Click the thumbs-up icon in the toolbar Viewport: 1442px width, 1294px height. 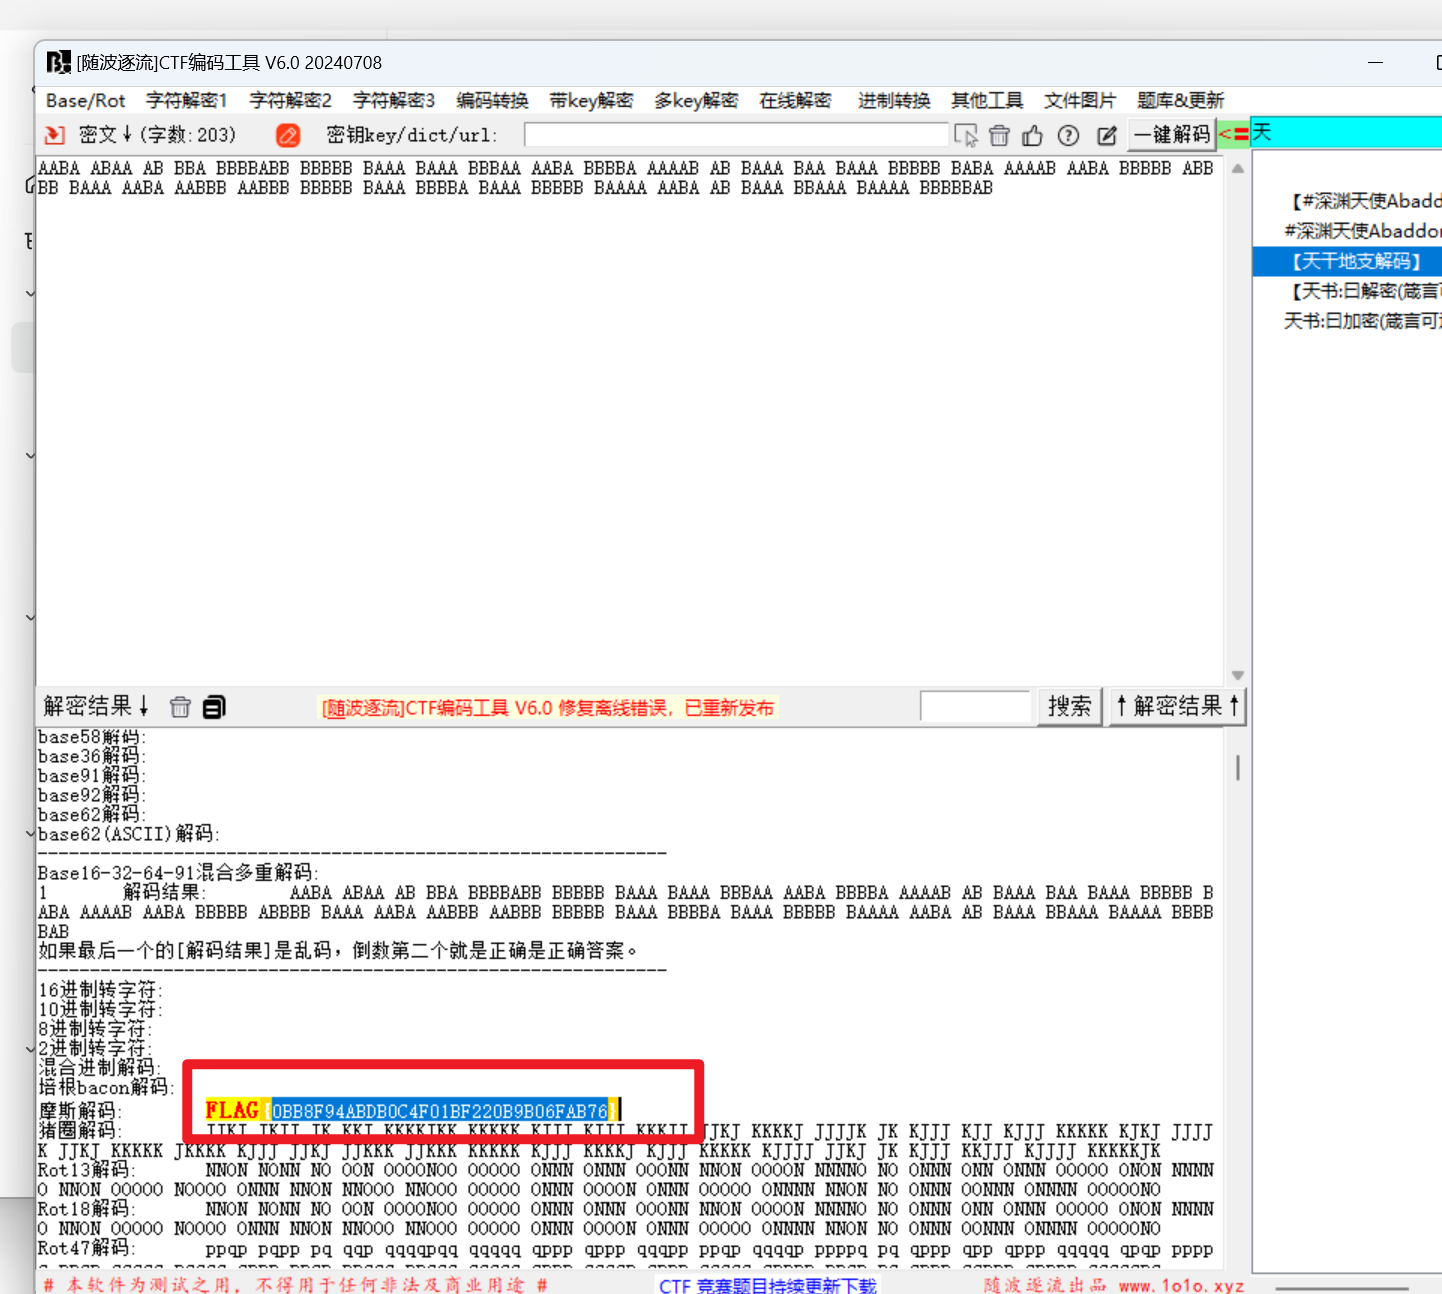point(1033,135)
